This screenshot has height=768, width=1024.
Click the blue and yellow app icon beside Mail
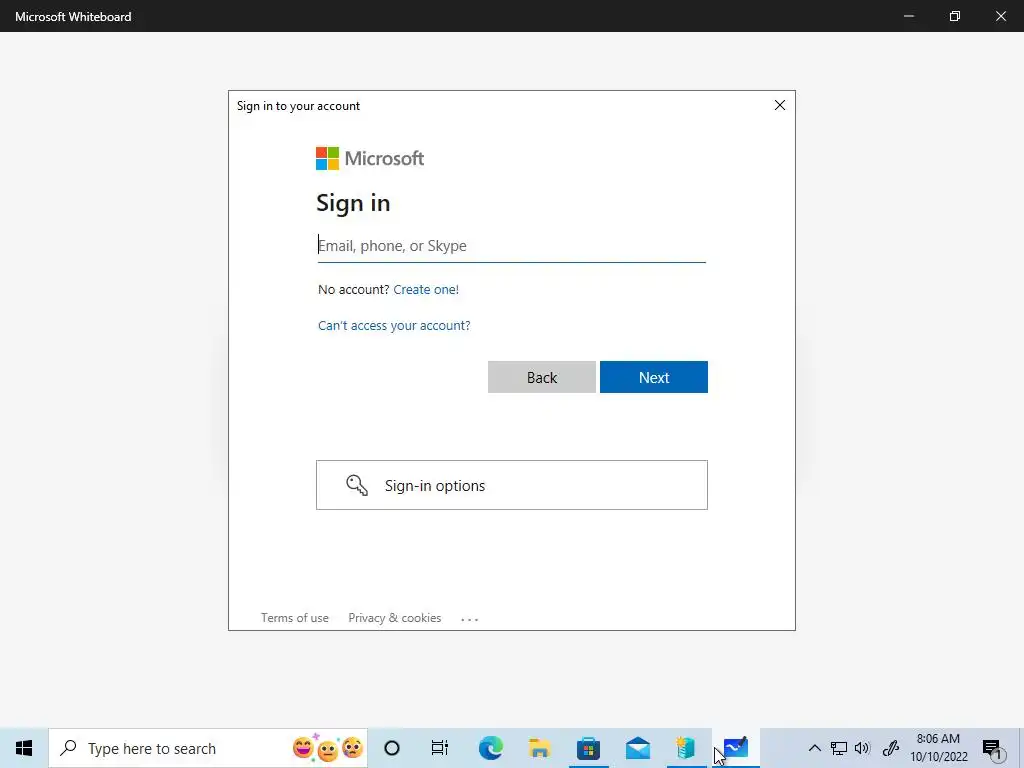pos(686,748)
